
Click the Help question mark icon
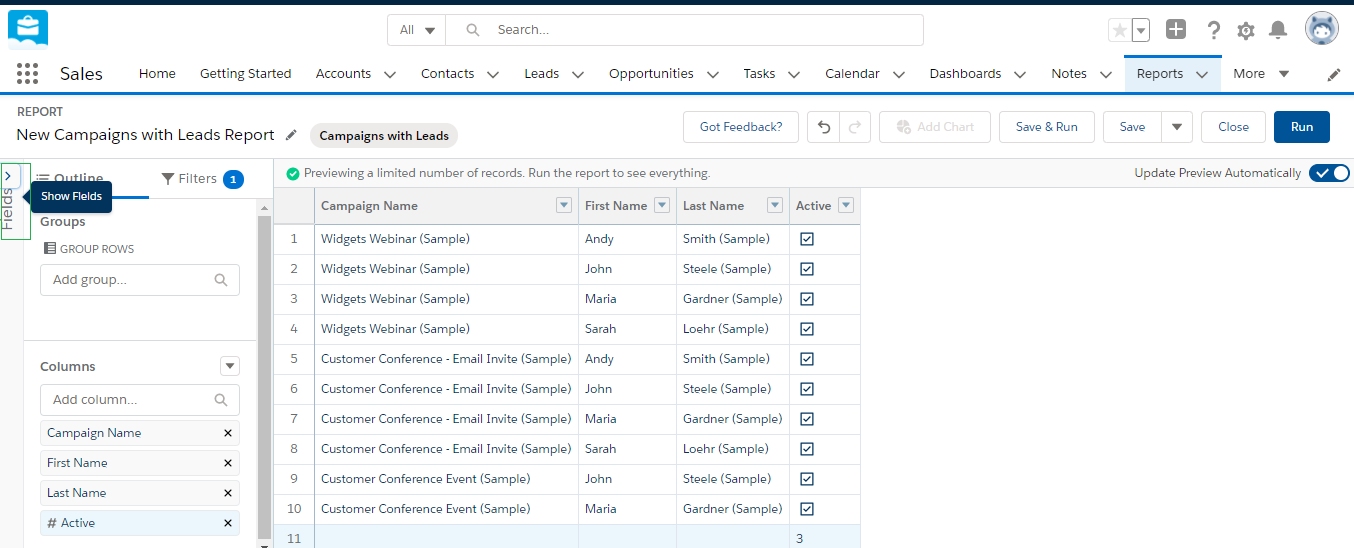1213,30
